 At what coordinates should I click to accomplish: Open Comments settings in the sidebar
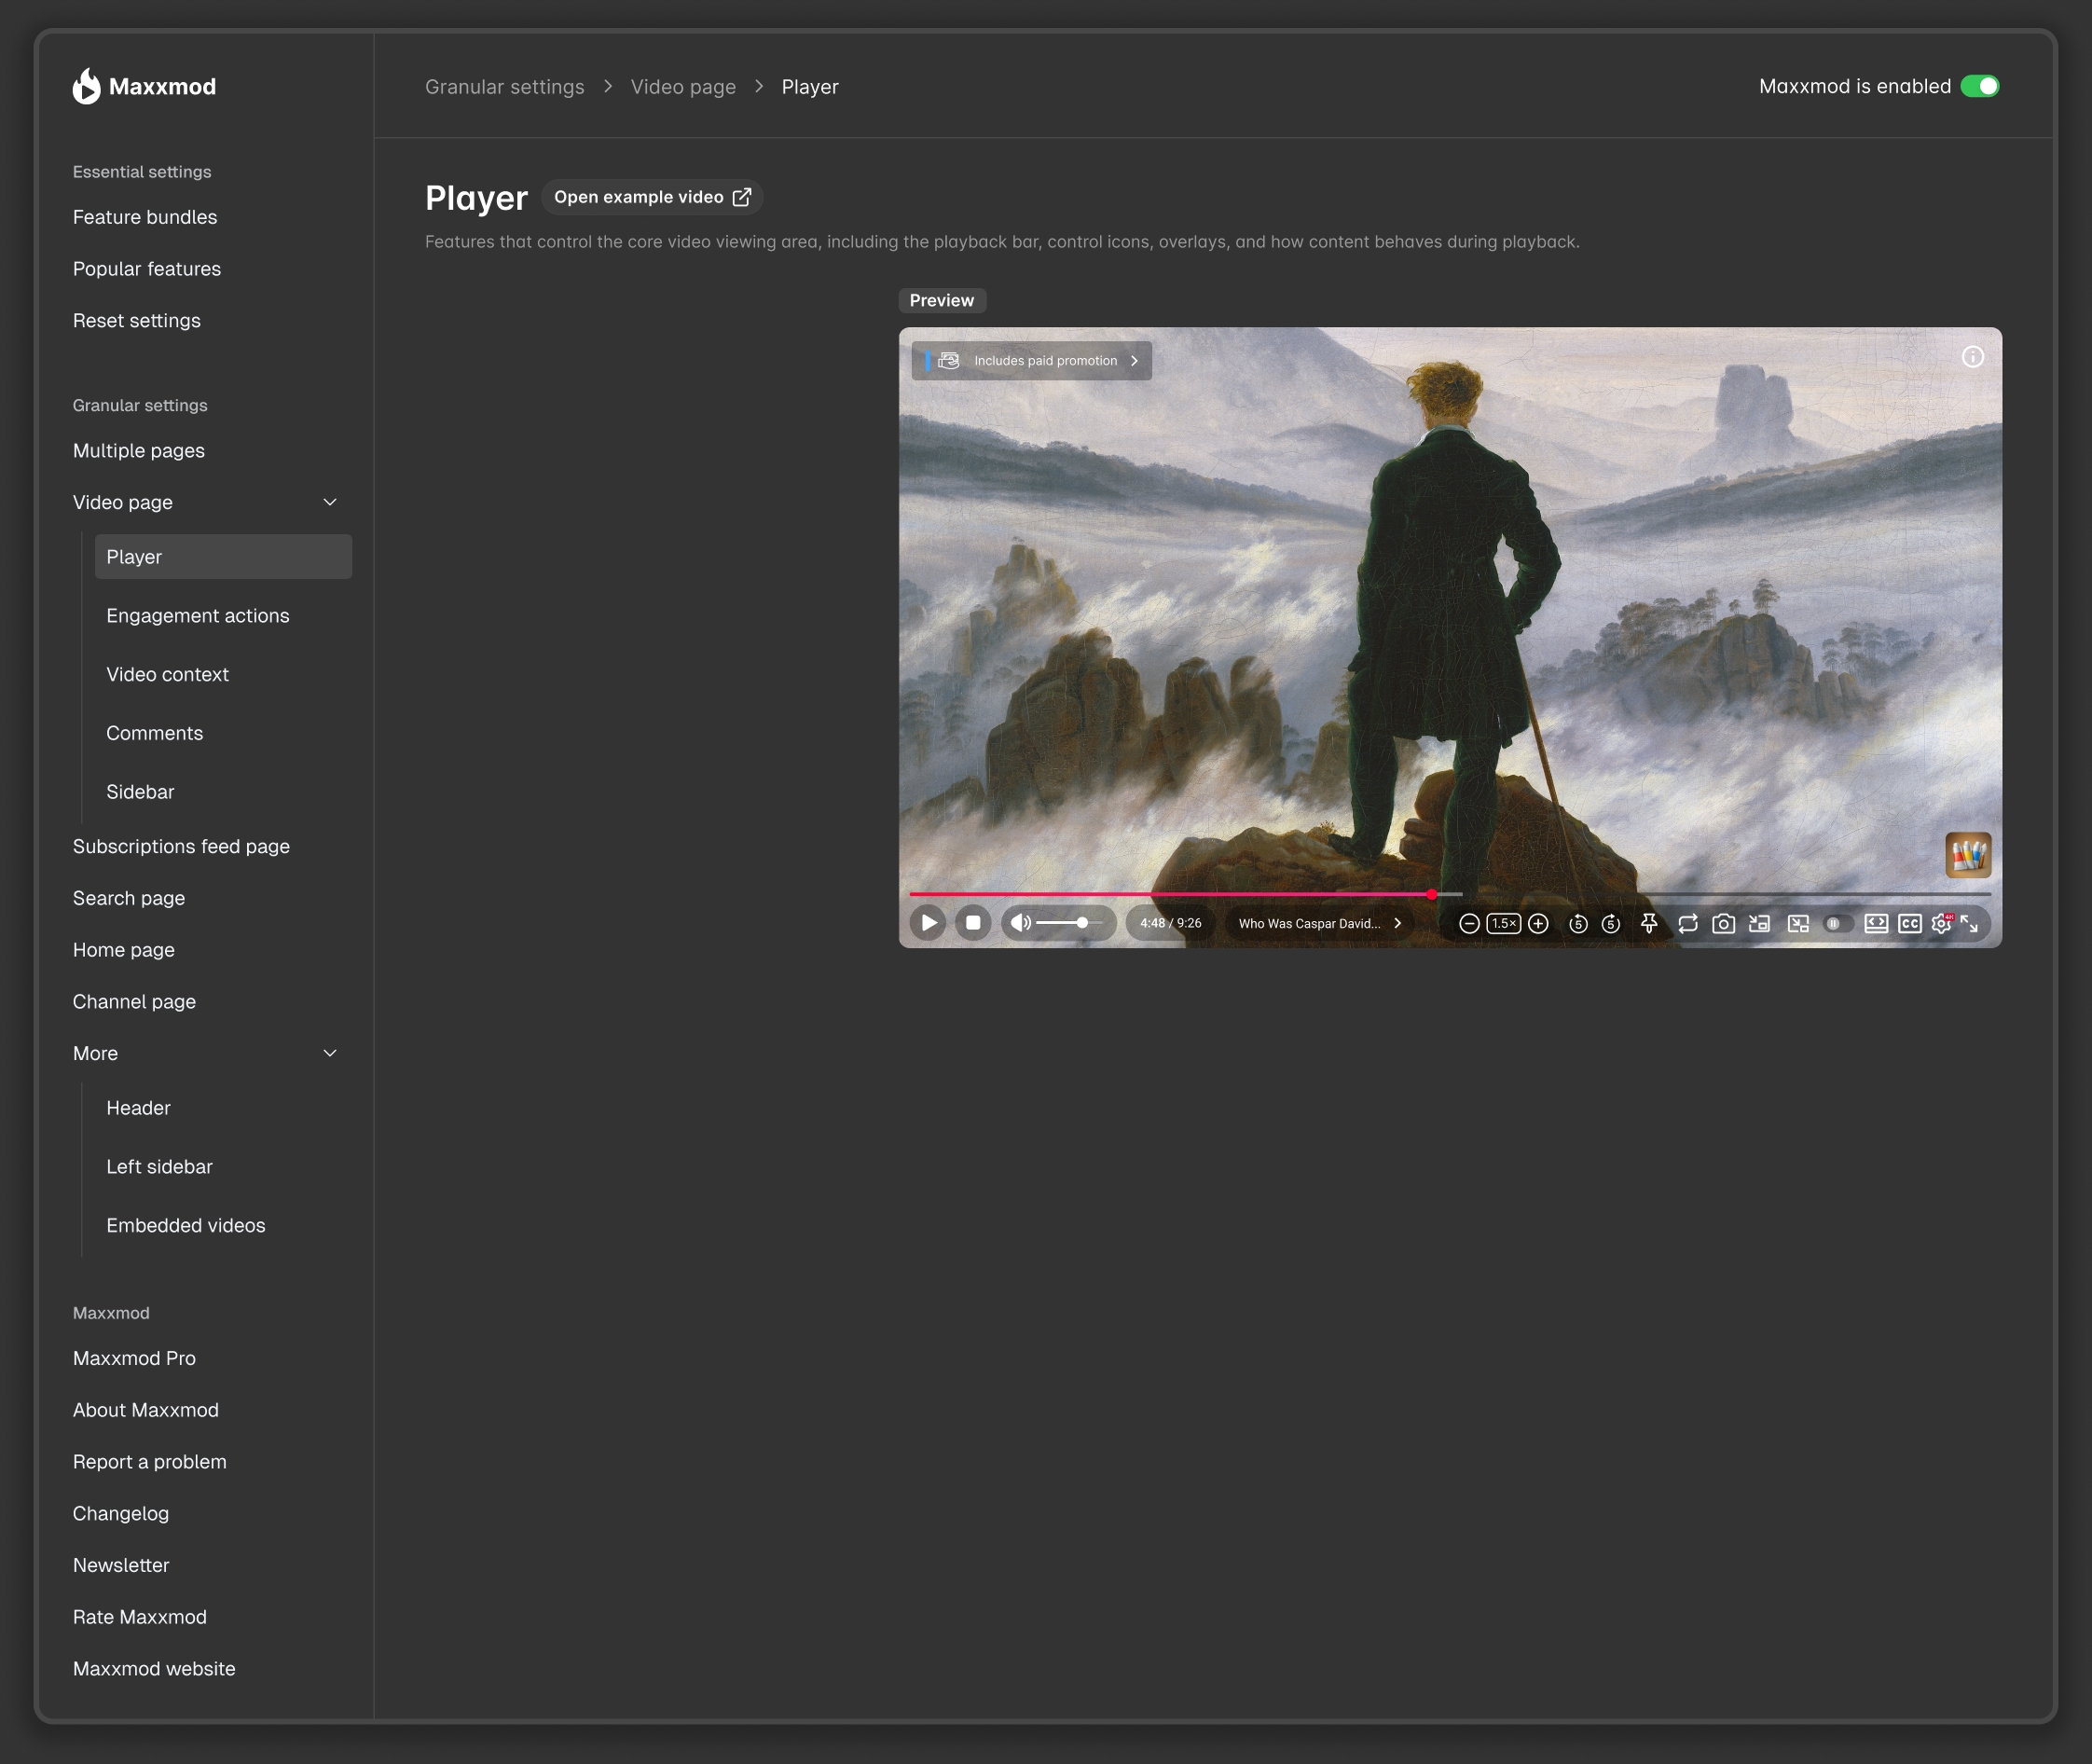coord(155,733)
